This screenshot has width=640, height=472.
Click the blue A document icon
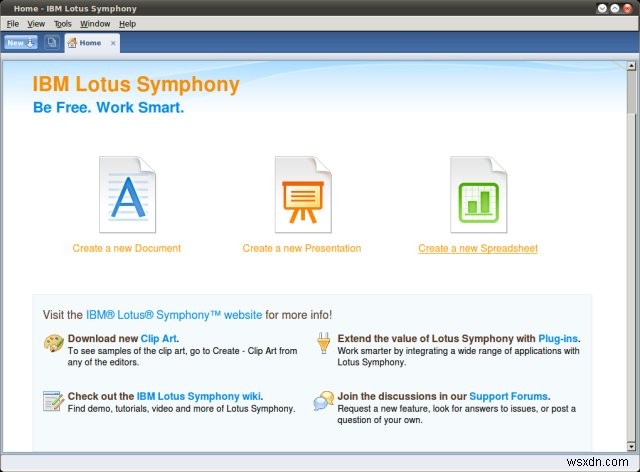pos(127,195)
